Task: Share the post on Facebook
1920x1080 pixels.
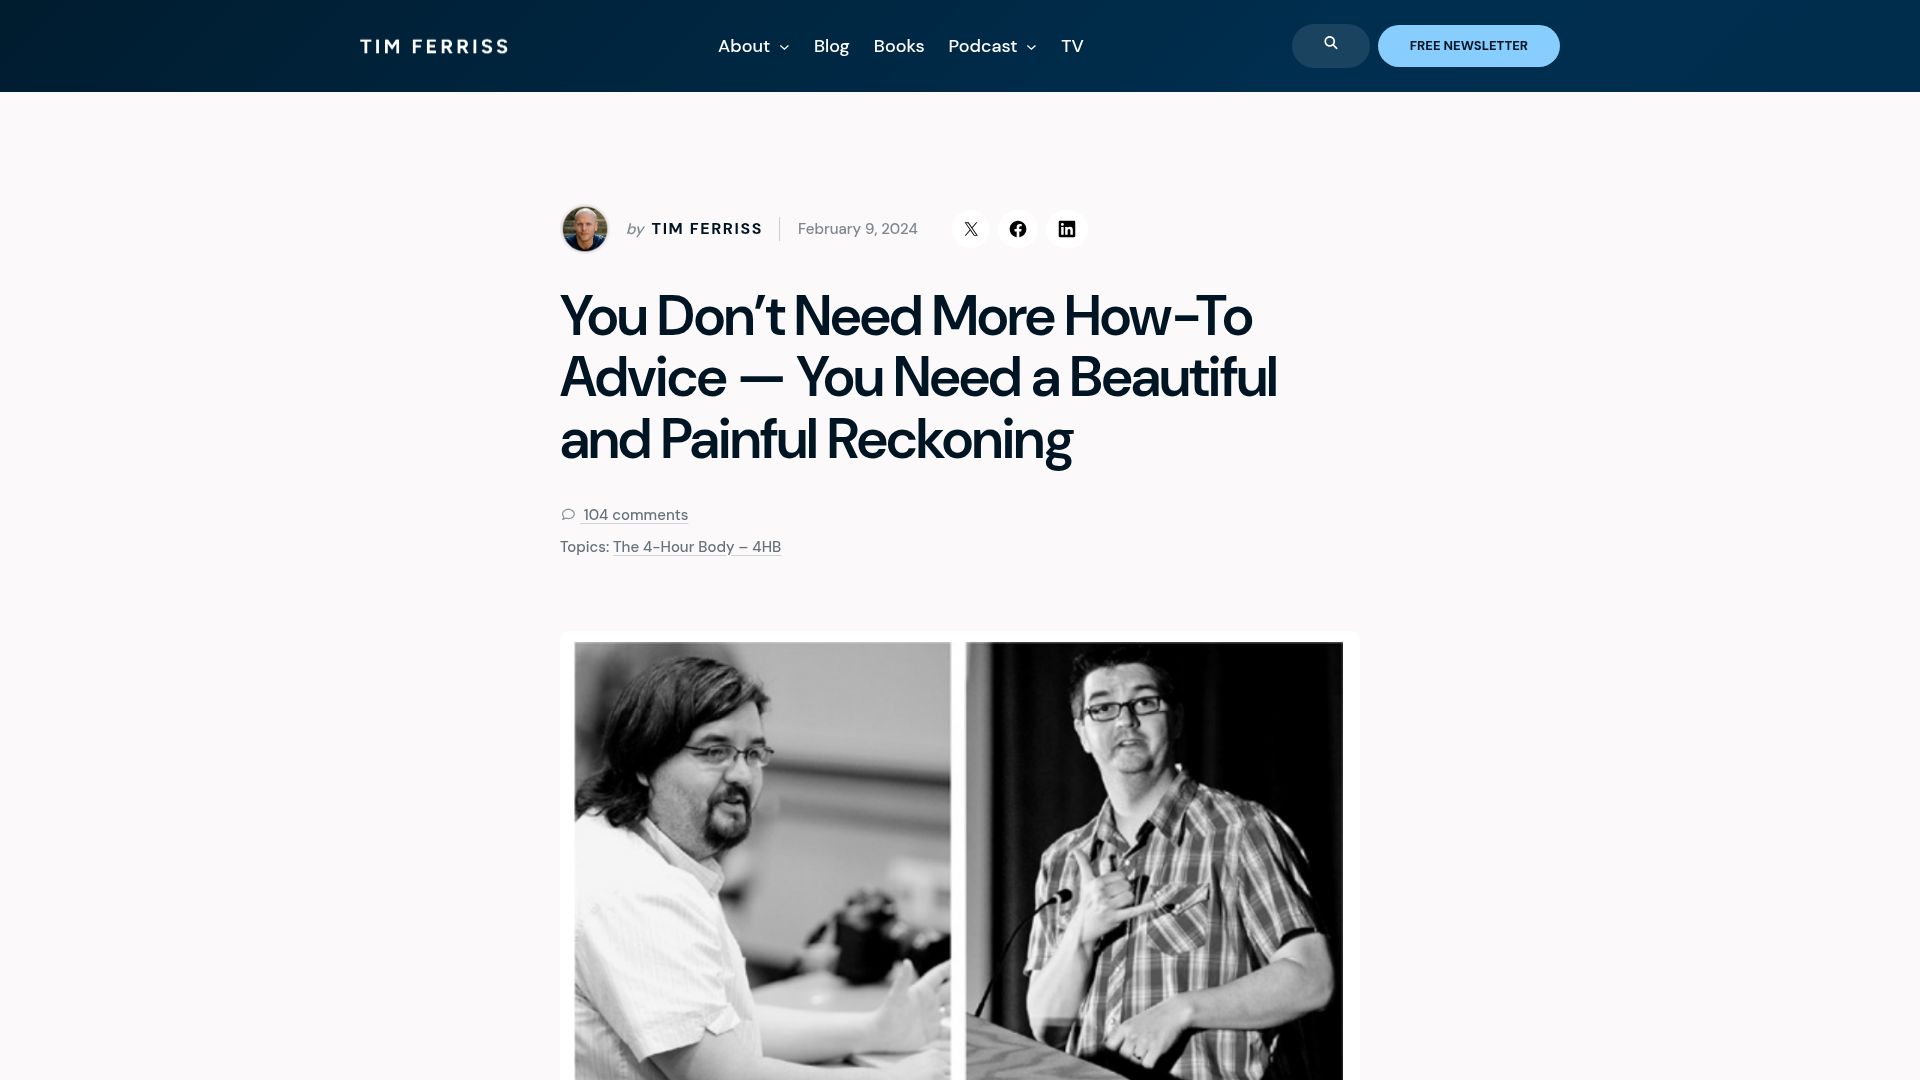Action: point(1017,229)
